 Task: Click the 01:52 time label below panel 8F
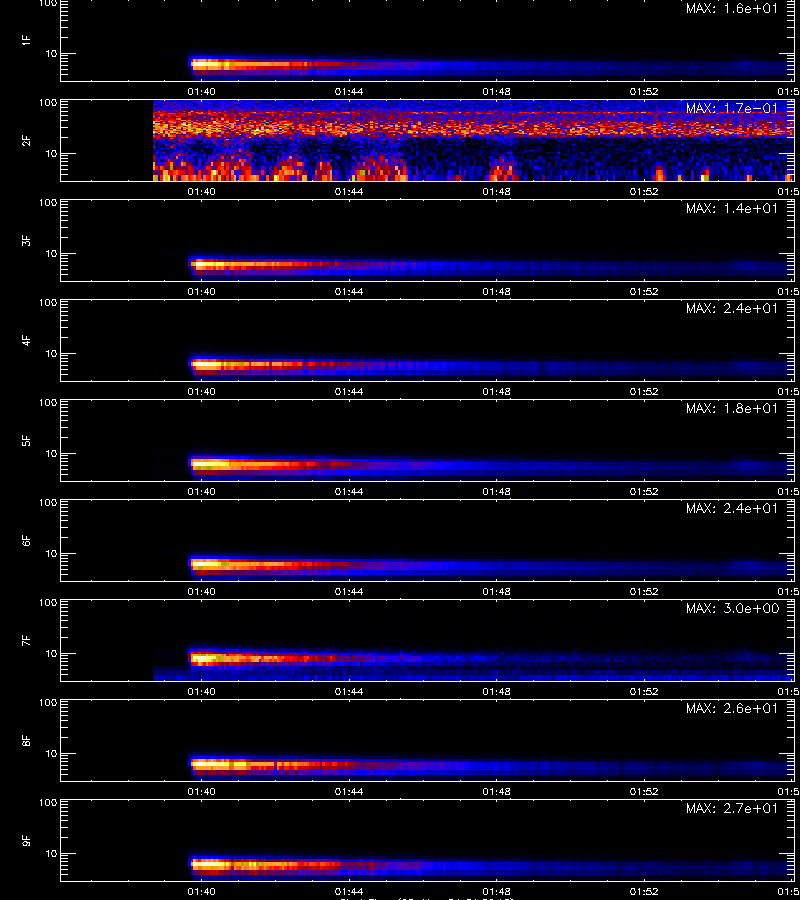(x=644, y=792)
